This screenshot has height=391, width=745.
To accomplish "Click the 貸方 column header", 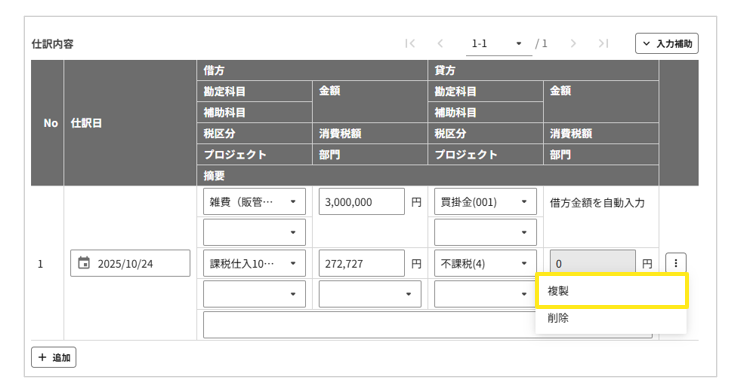I will [543, 70].
